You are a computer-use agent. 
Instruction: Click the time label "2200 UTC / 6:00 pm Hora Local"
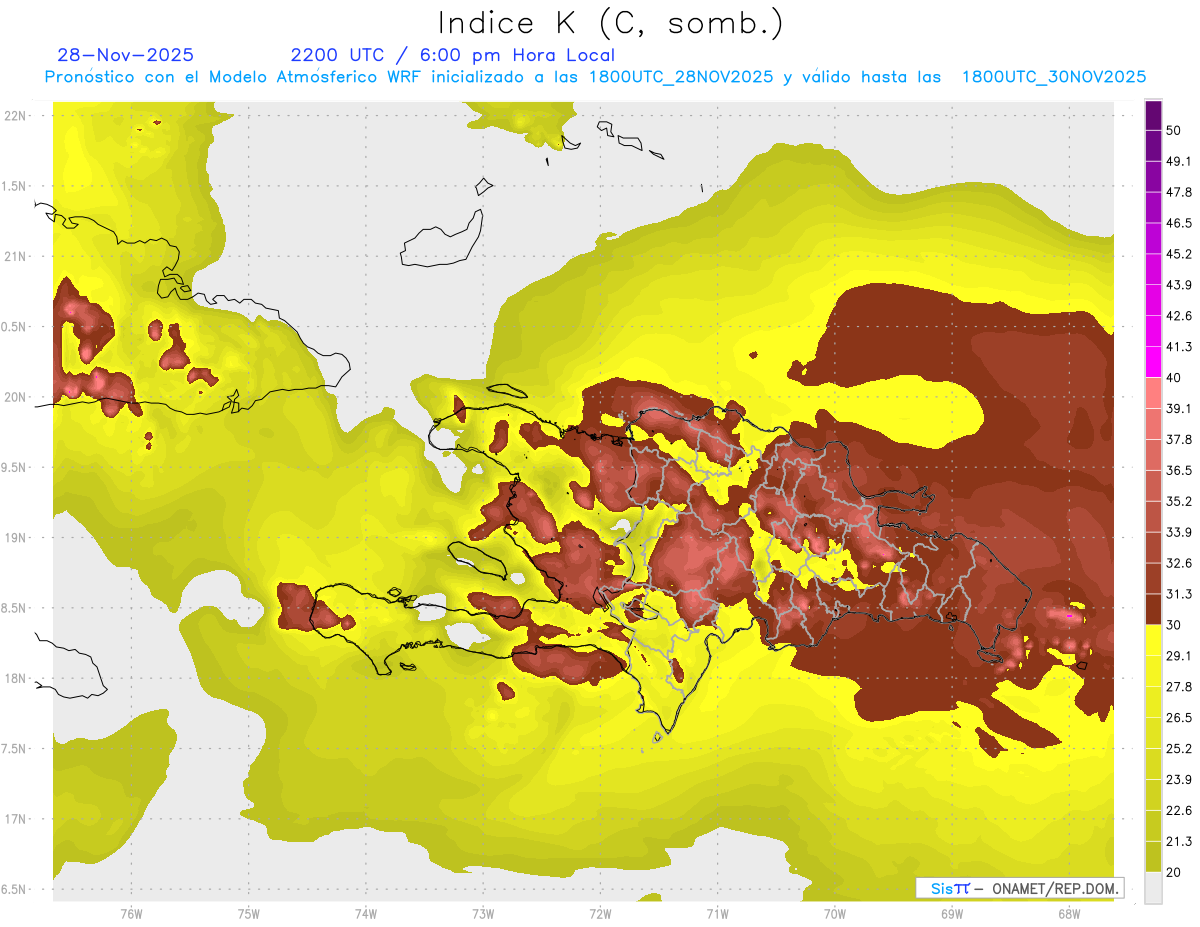(453, 55)
